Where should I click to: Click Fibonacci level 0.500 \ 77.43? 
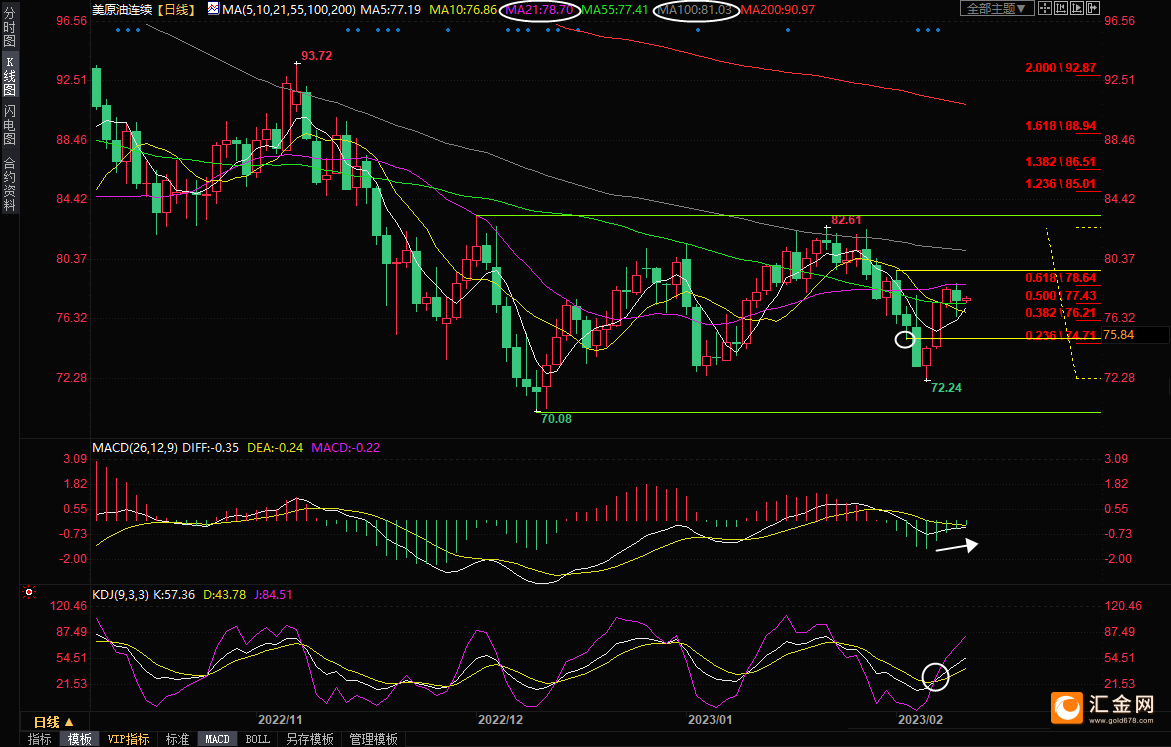pyautogui.click(x=1060, y=296)
